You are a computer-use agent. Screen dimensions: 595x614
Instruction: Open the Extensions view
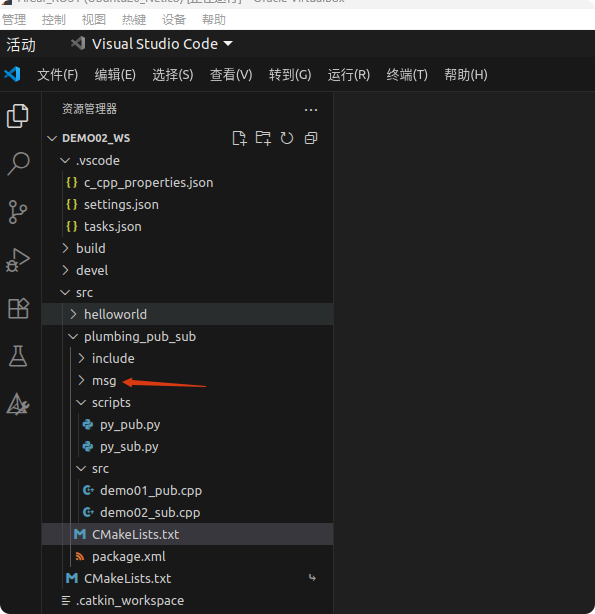pyautogui.click(x=18, y=309)
